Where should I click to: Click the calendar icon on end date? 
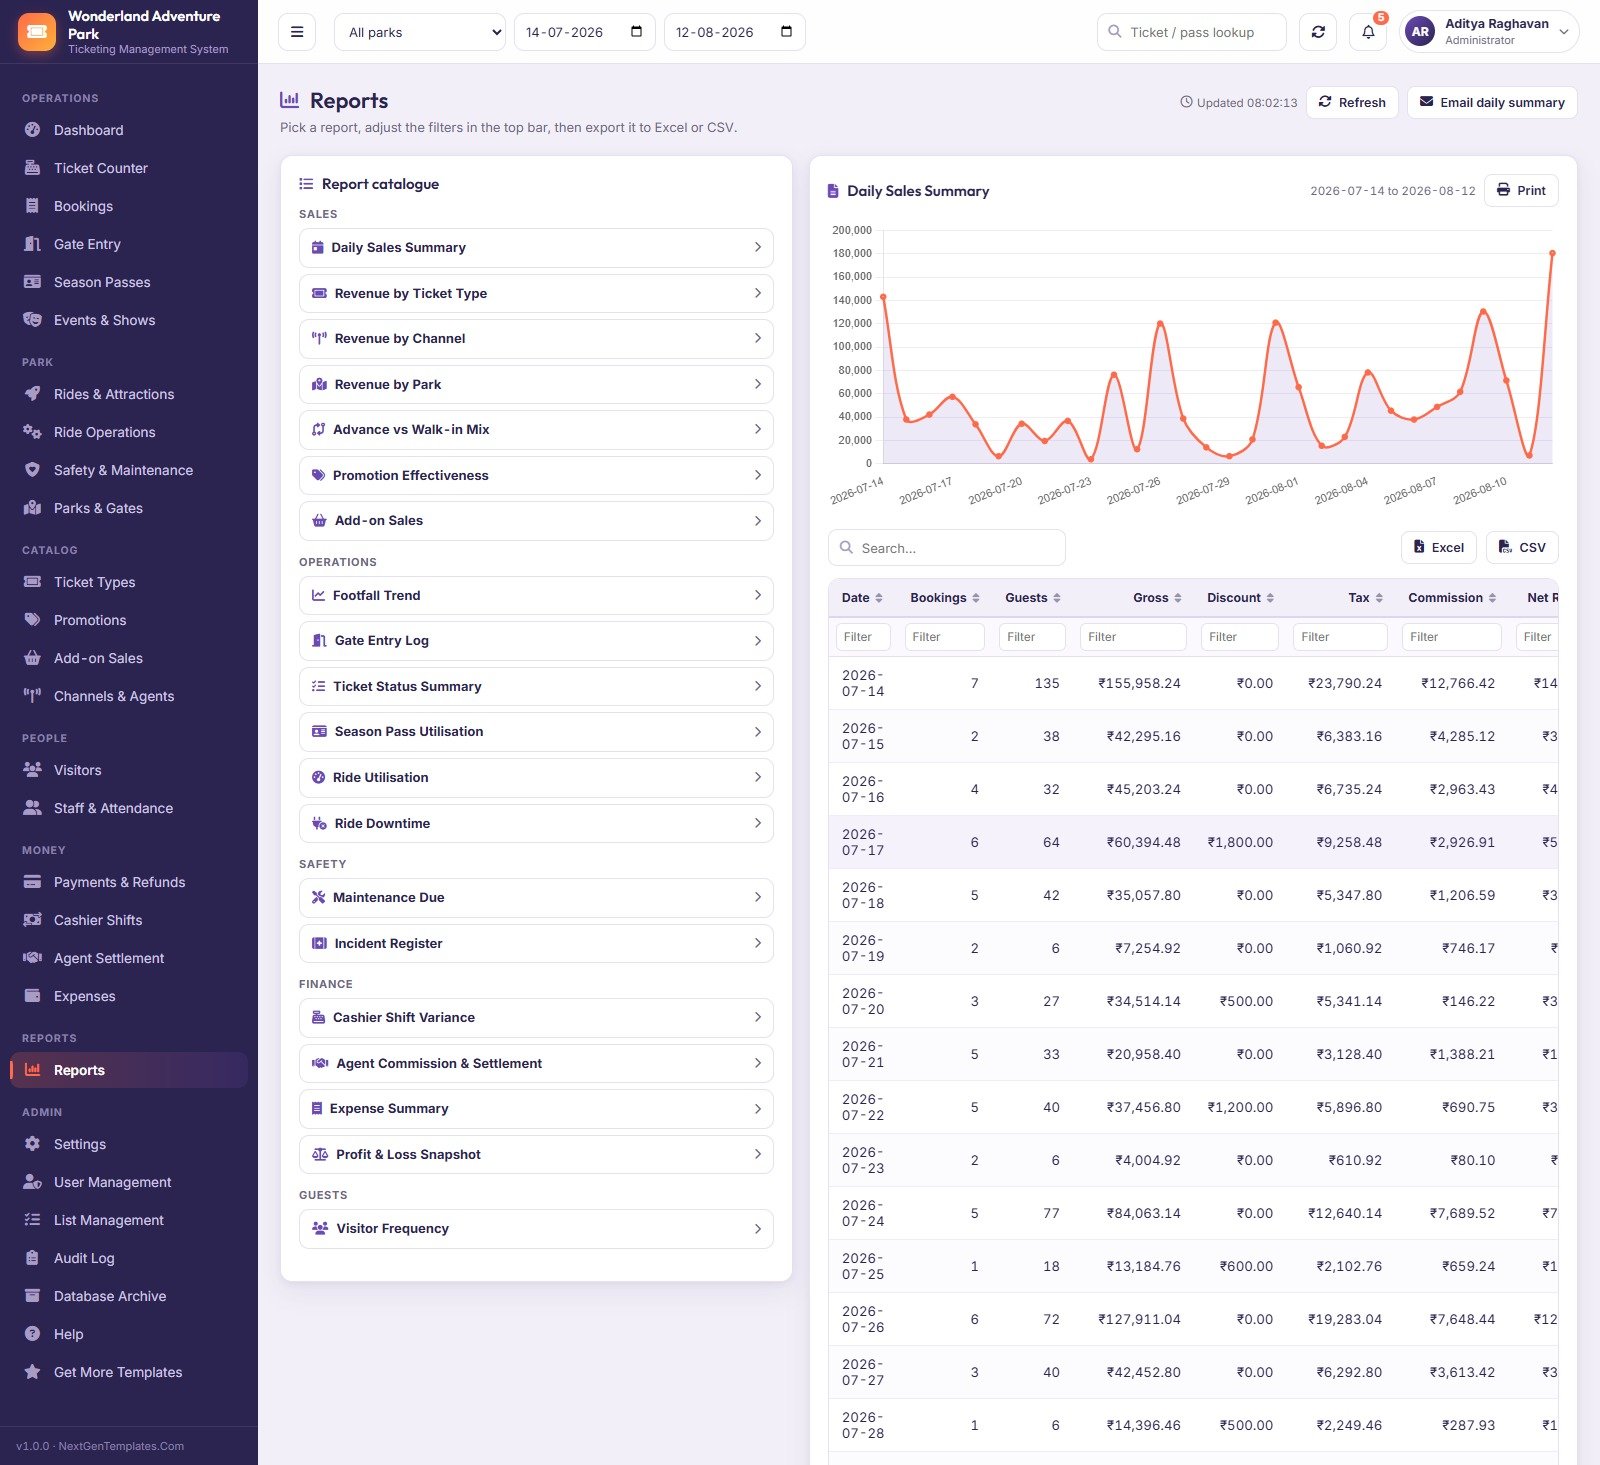786,32
